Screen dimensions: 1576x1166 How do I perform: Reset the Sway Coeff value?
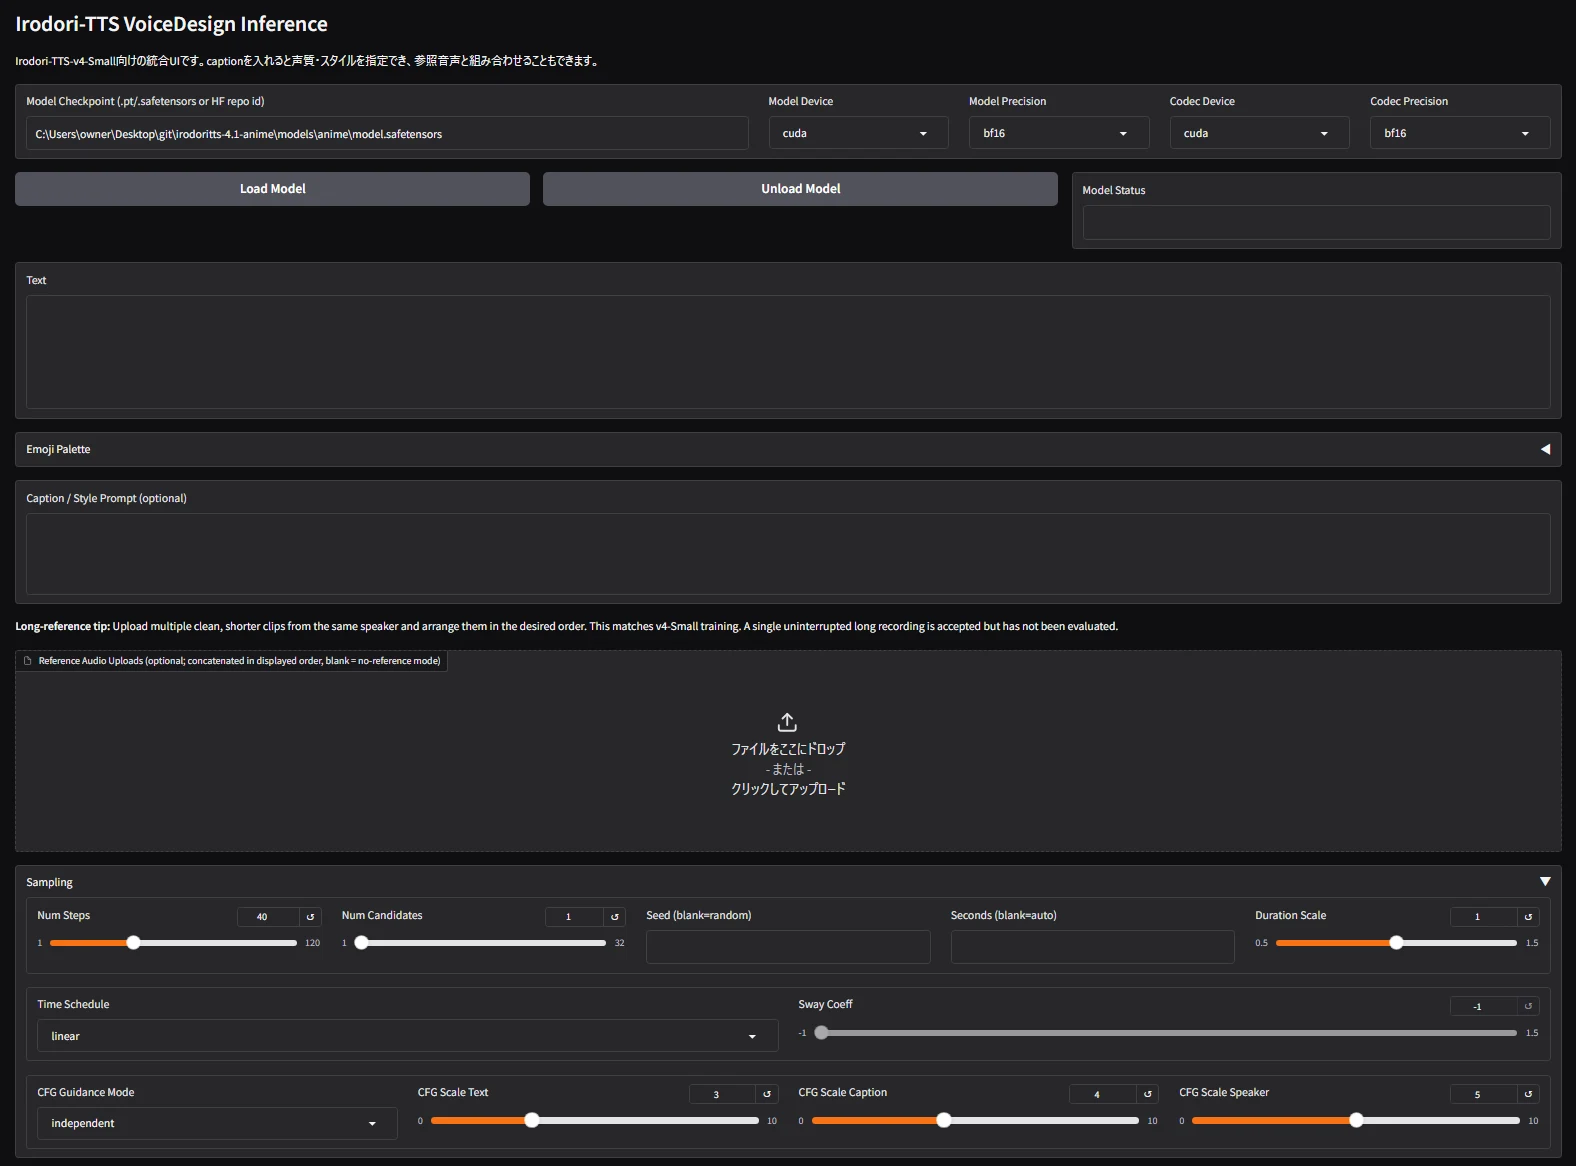coord(1528,1006)
